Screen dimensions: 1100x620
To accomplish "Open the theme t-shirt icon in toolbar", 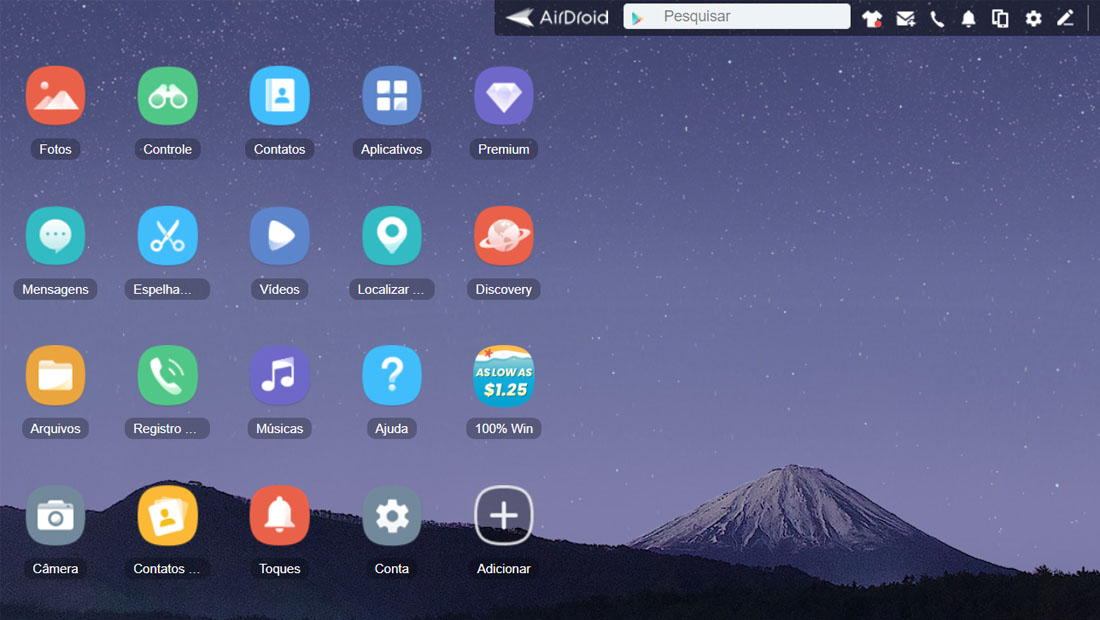I will 872,18.
